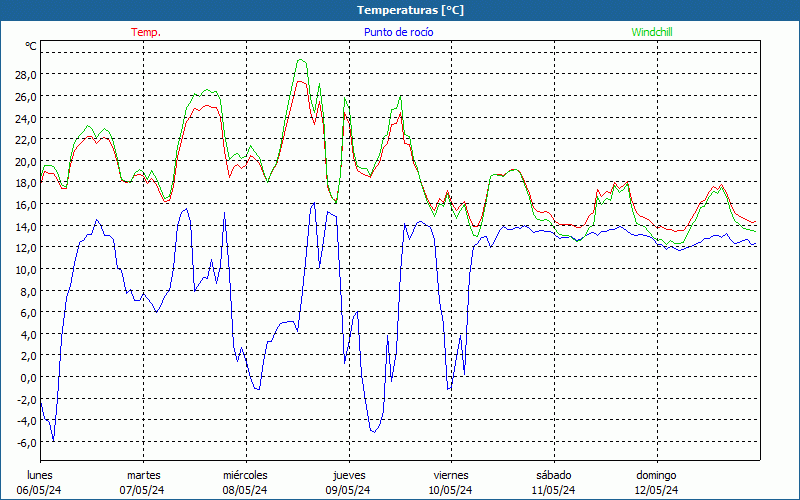Click the 'martes' day label
This screenshot has width=800, height=500.
click(143, 475)
